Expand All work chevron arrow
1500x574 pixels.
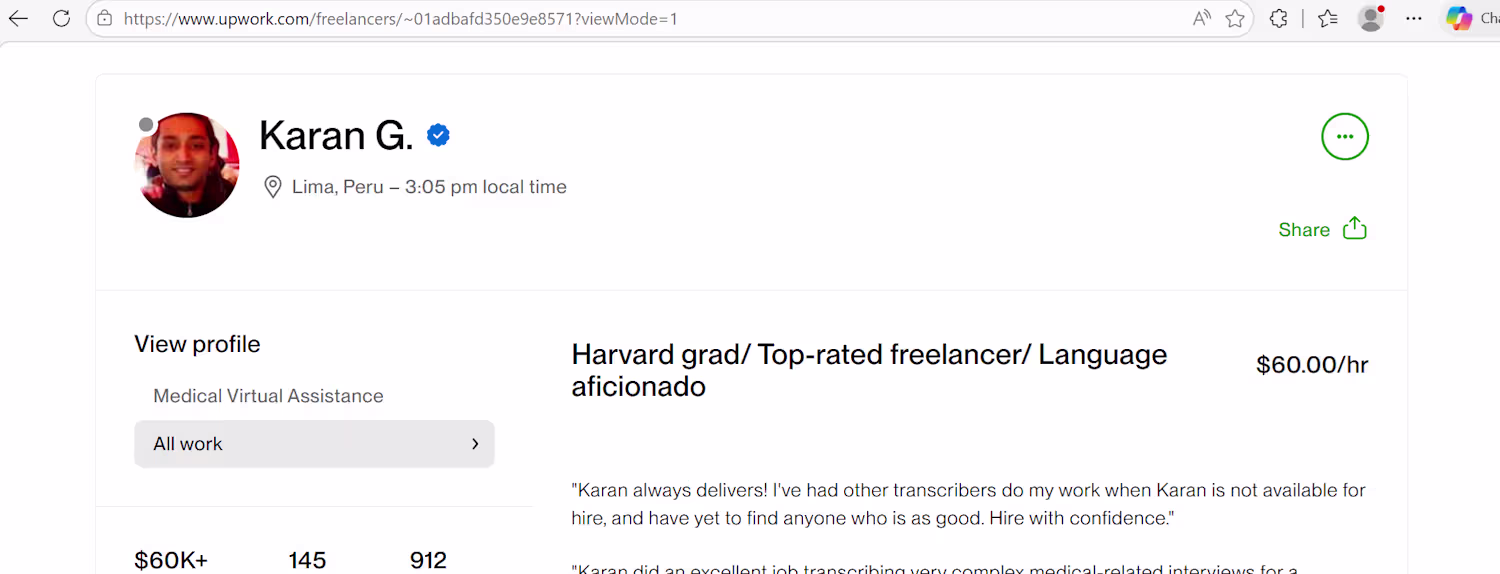coord(475,444)
